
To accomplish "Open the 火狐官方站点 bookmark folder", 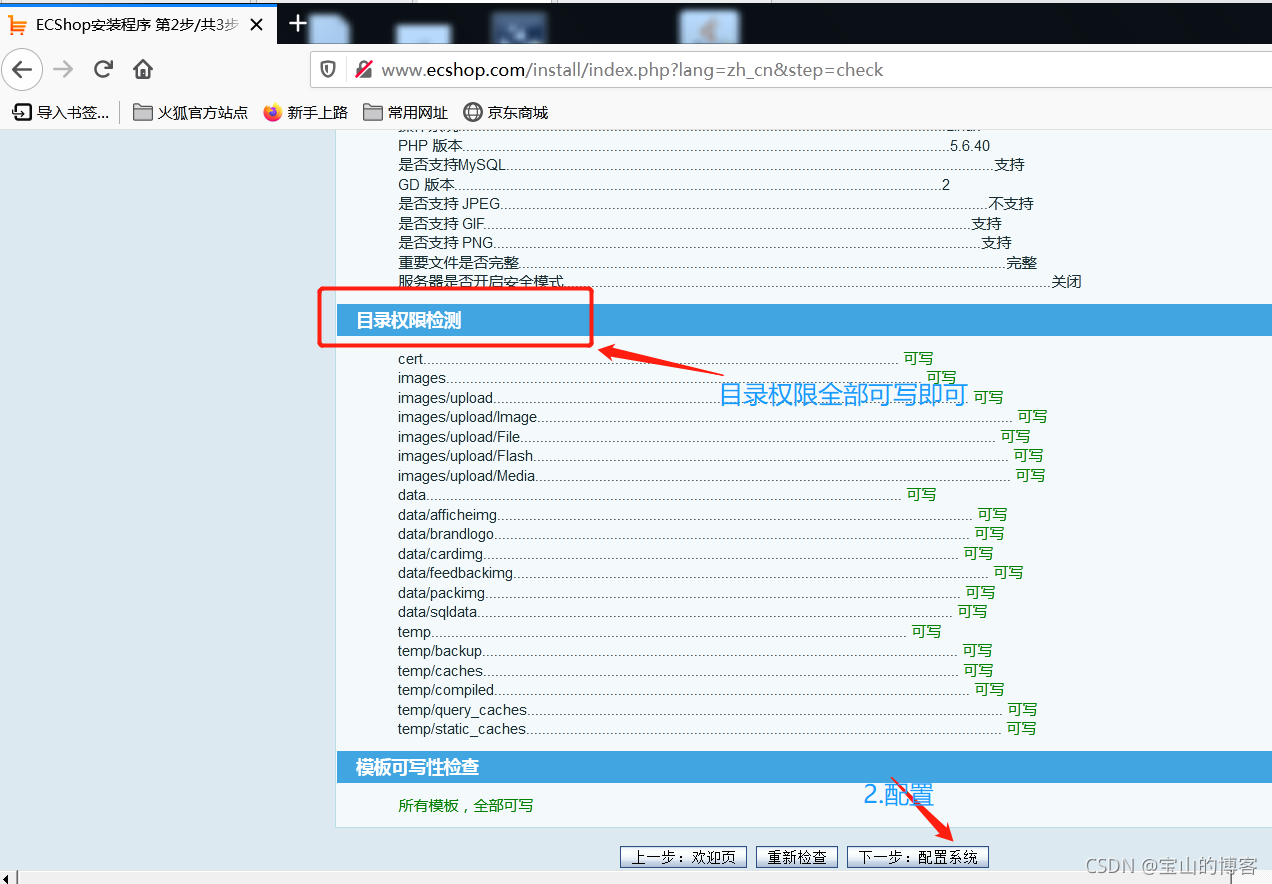I will pyautogui.click(x=190, y=112).
